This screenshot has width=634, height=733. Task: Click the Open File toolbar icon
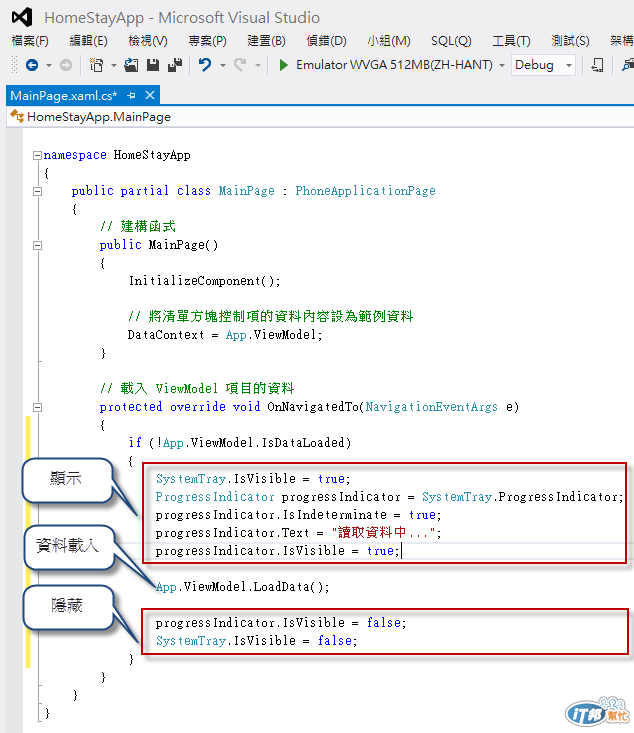click(x=131, y=65)
